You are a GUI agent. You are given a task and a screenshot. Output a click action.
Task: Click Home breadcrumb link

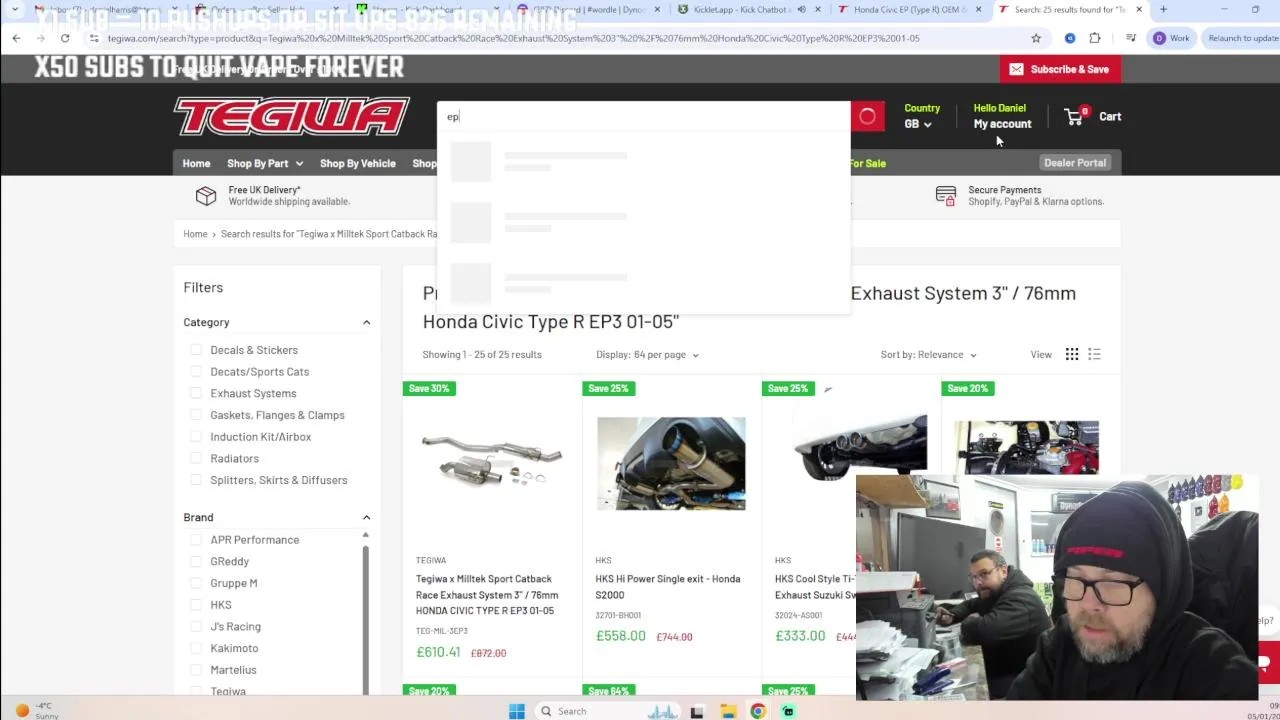(195, 234)
